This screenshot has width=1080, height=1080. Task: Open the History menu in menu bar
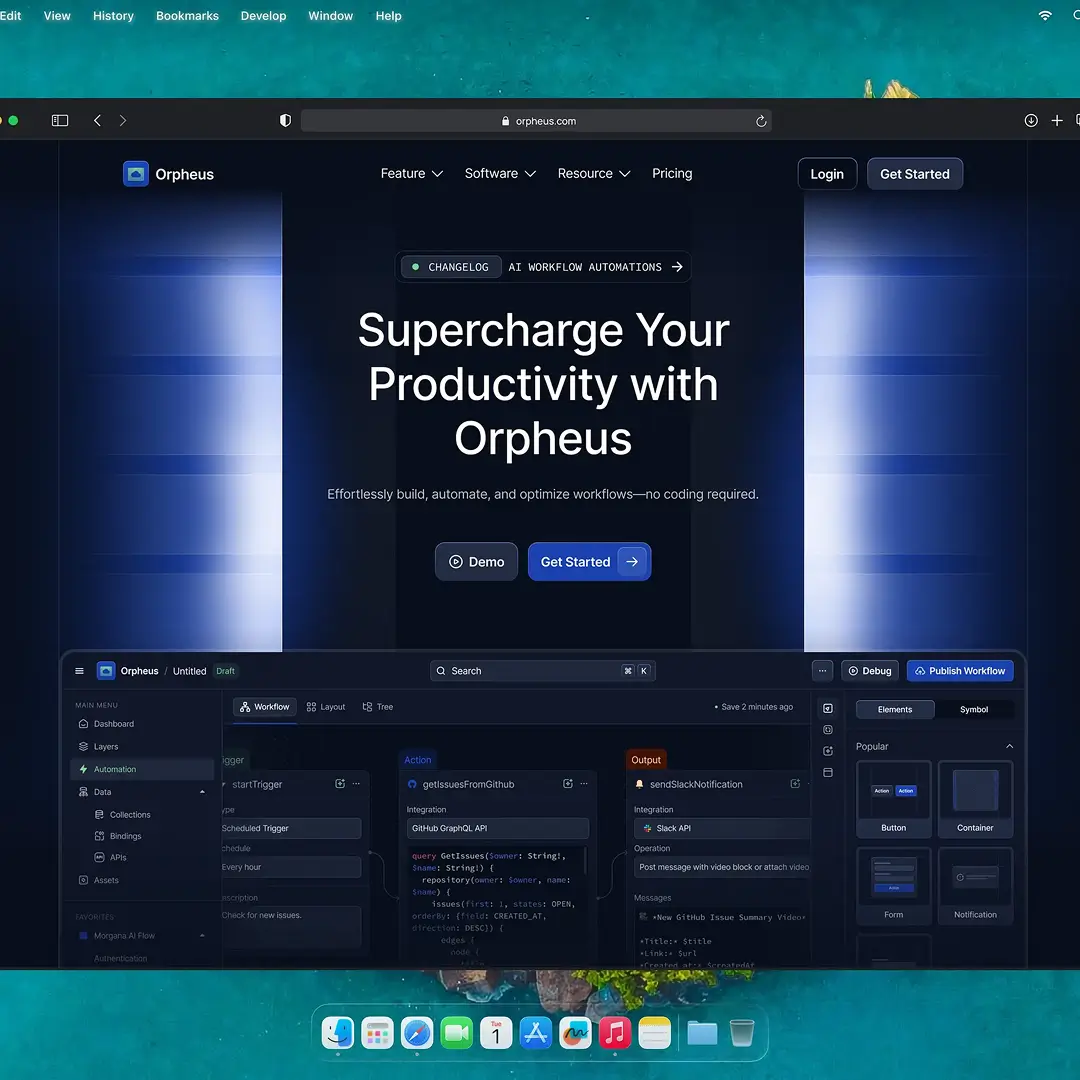(x=114, y=16)
